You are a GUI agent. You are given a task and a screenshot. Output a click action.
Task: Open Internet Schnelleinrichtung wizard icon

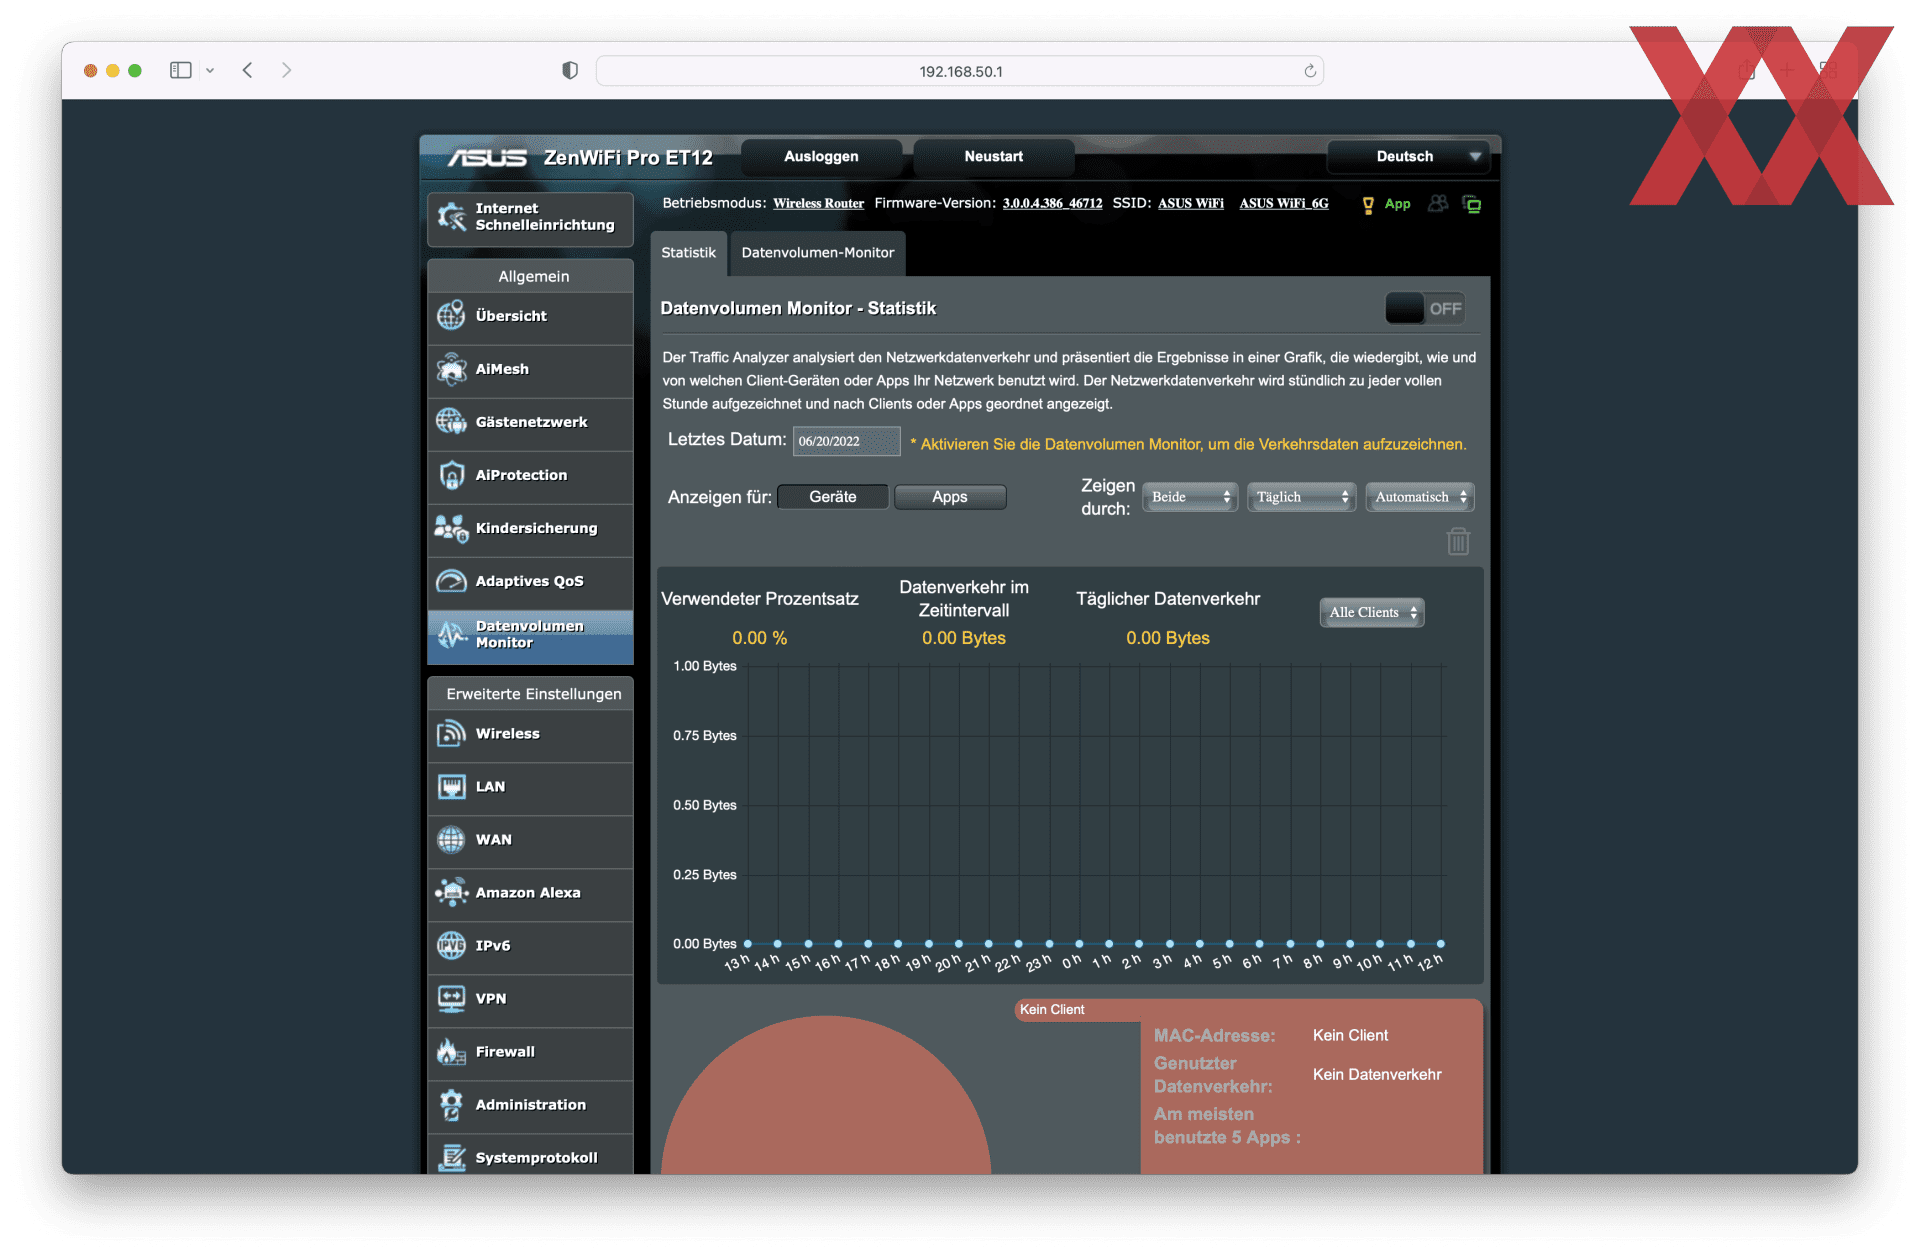(x=452, y=216)
